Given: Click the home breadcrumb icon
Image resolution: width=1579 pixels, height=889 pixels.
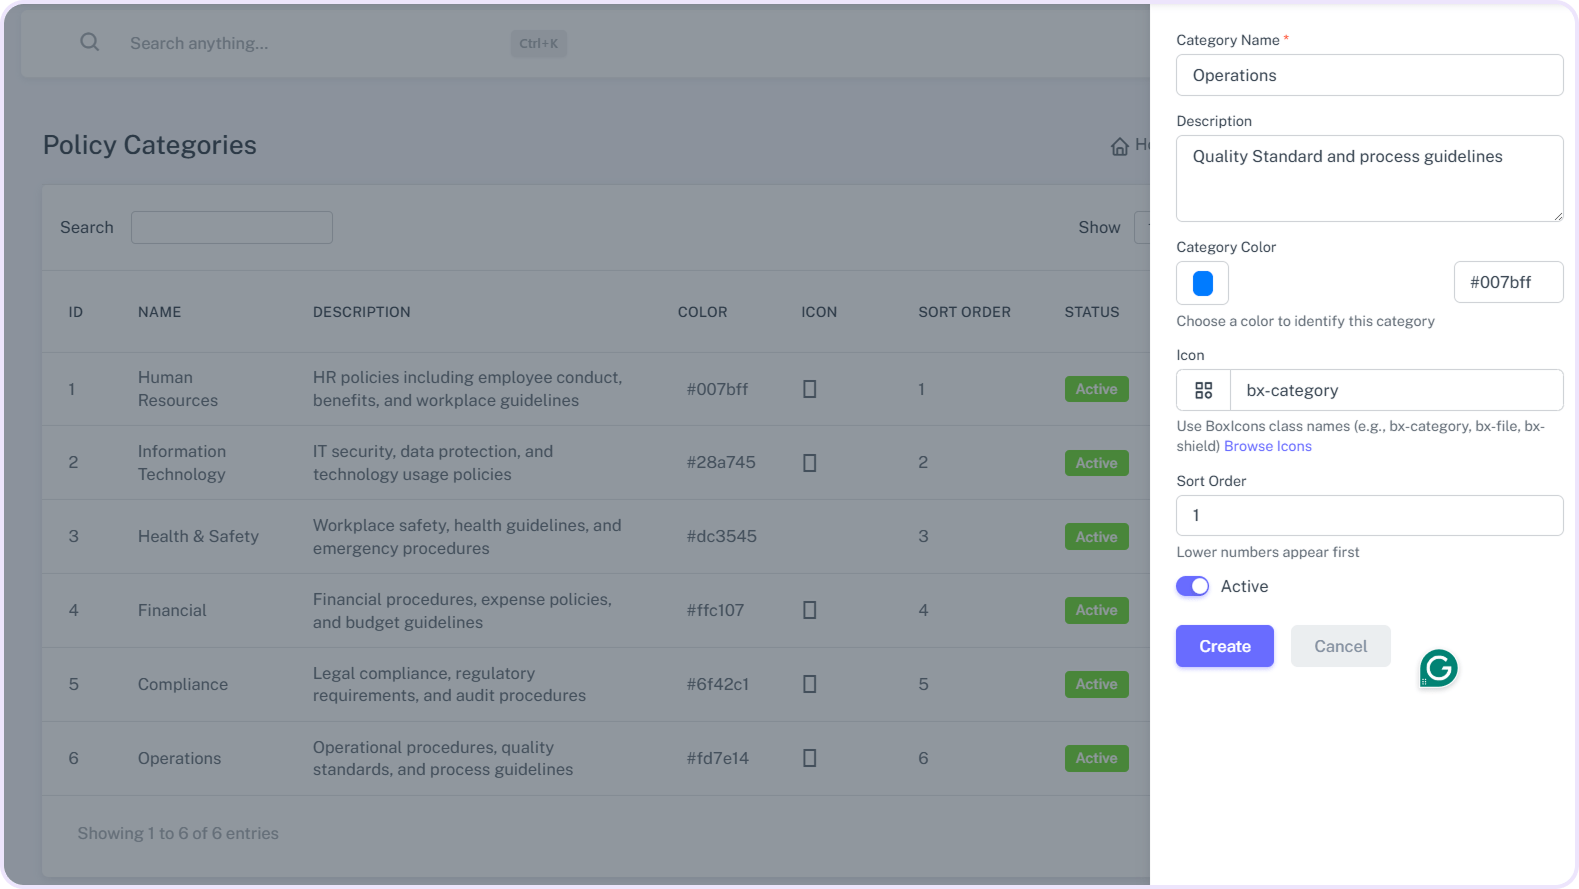Looking at the screenshot, I should click(x=1119, y=147).
